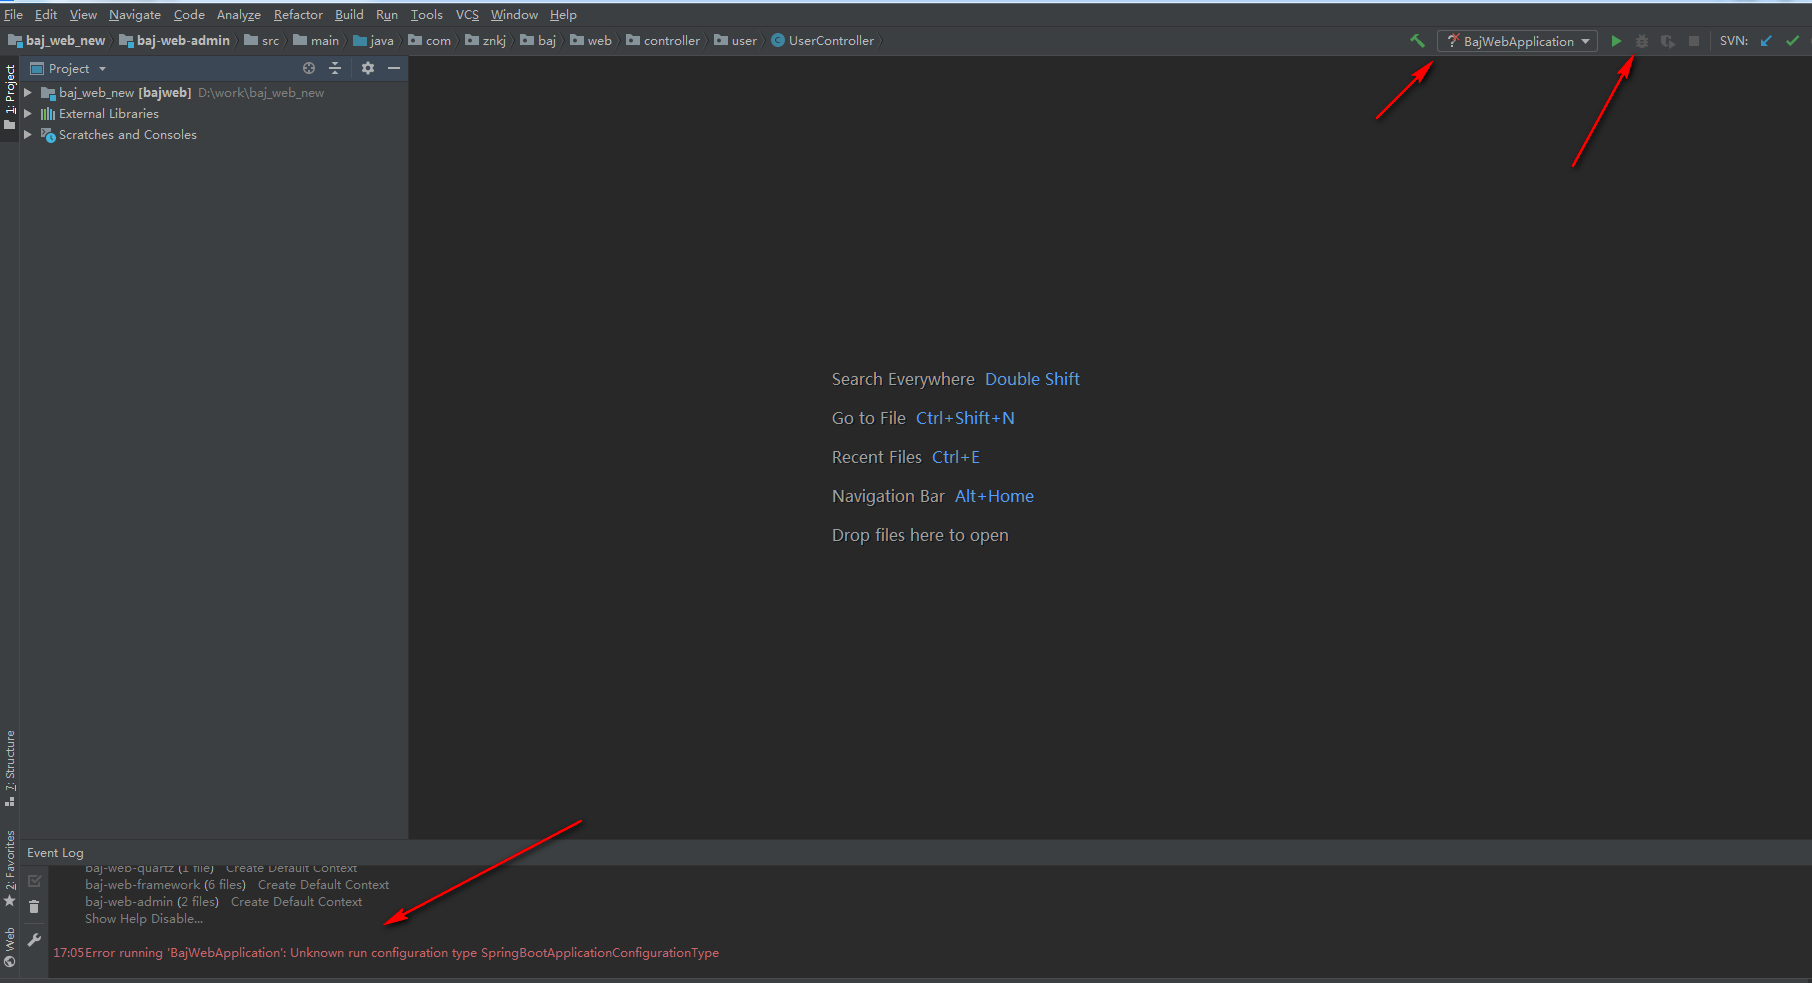
Task: Click the SVN update blue arrow icon
Action: 1764,41
